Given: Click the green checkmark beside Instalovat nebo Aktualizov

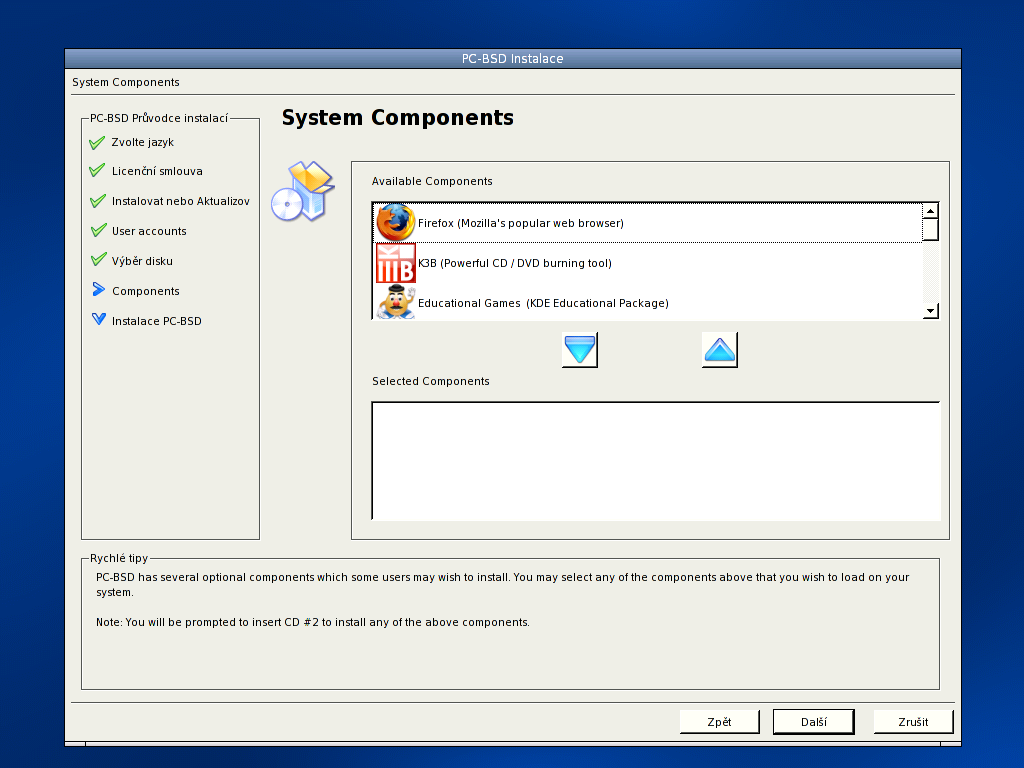Looking at the screenshot, I should [98, 200].
